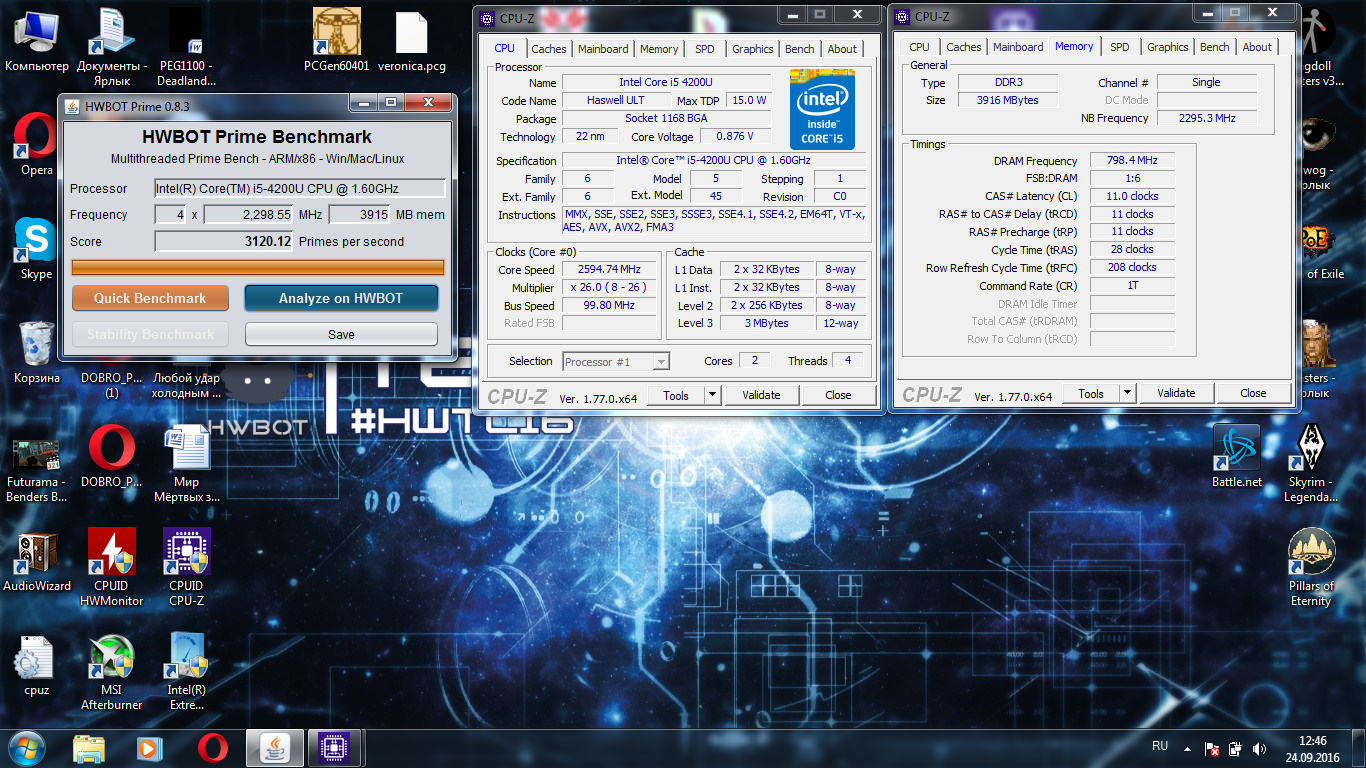Switch to Caches tab in left CPU-Z
Screen dimensions: 1366x768
click(548, 49)
